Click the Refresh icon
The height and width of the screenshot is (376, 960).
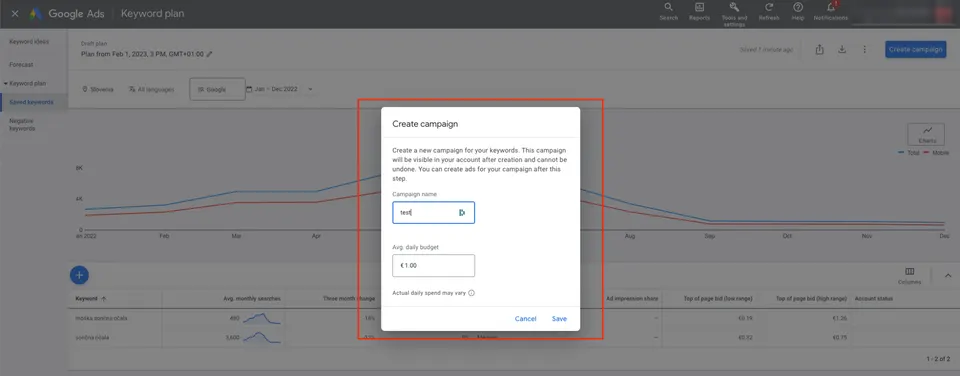(x=769, y=11)
